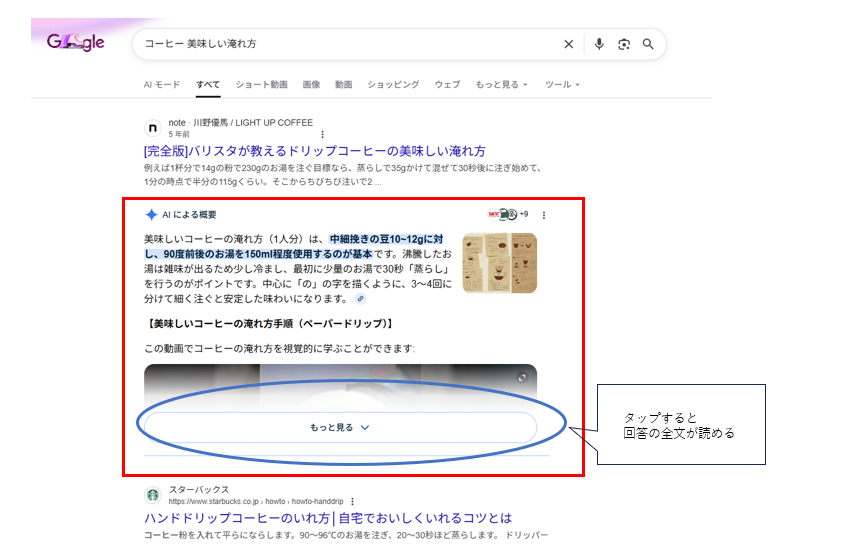The width and height of the screenshot is (849, 546).
Task: Open the ツール dropdown
Action: [562, 85]
